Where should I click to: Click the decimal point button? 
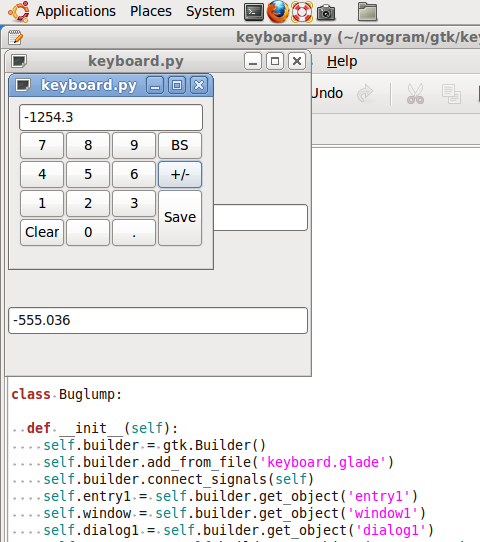pyautogui.click(x=134, y=232)
